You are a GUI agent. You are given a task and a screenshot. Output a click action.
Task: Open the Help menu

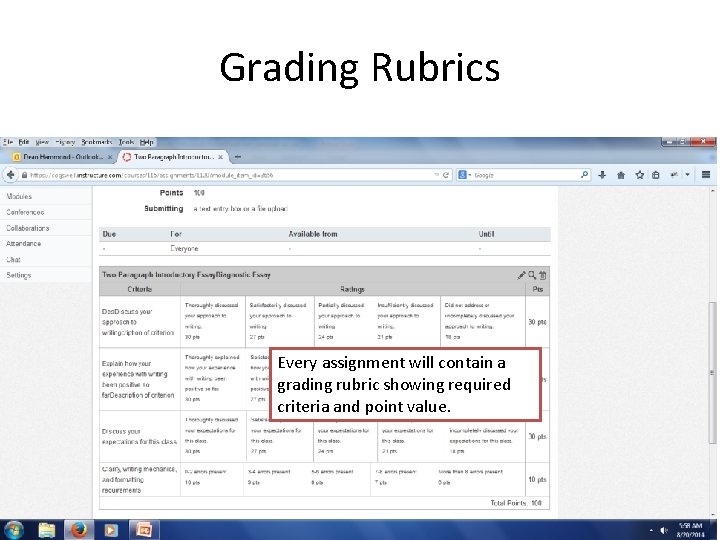[x=146, y=142]
